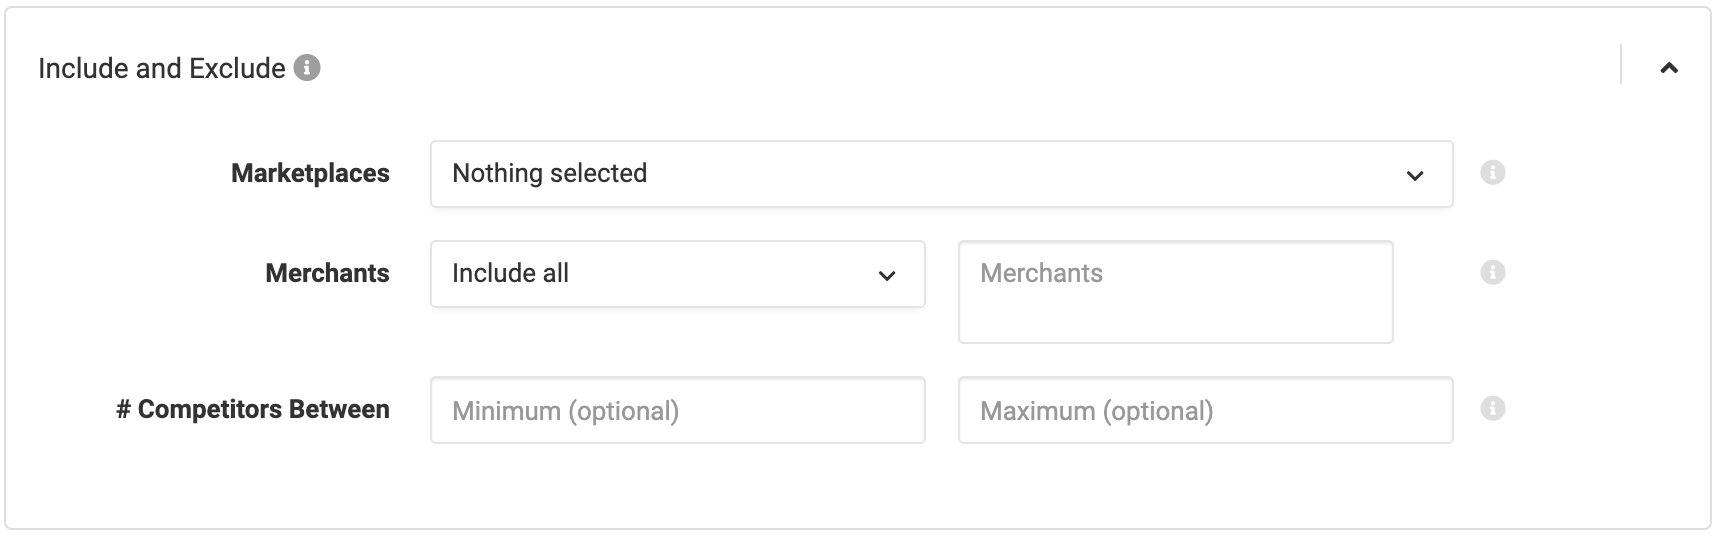
Task: Click the Include all dropdown arrow
Action: (887, 276)
